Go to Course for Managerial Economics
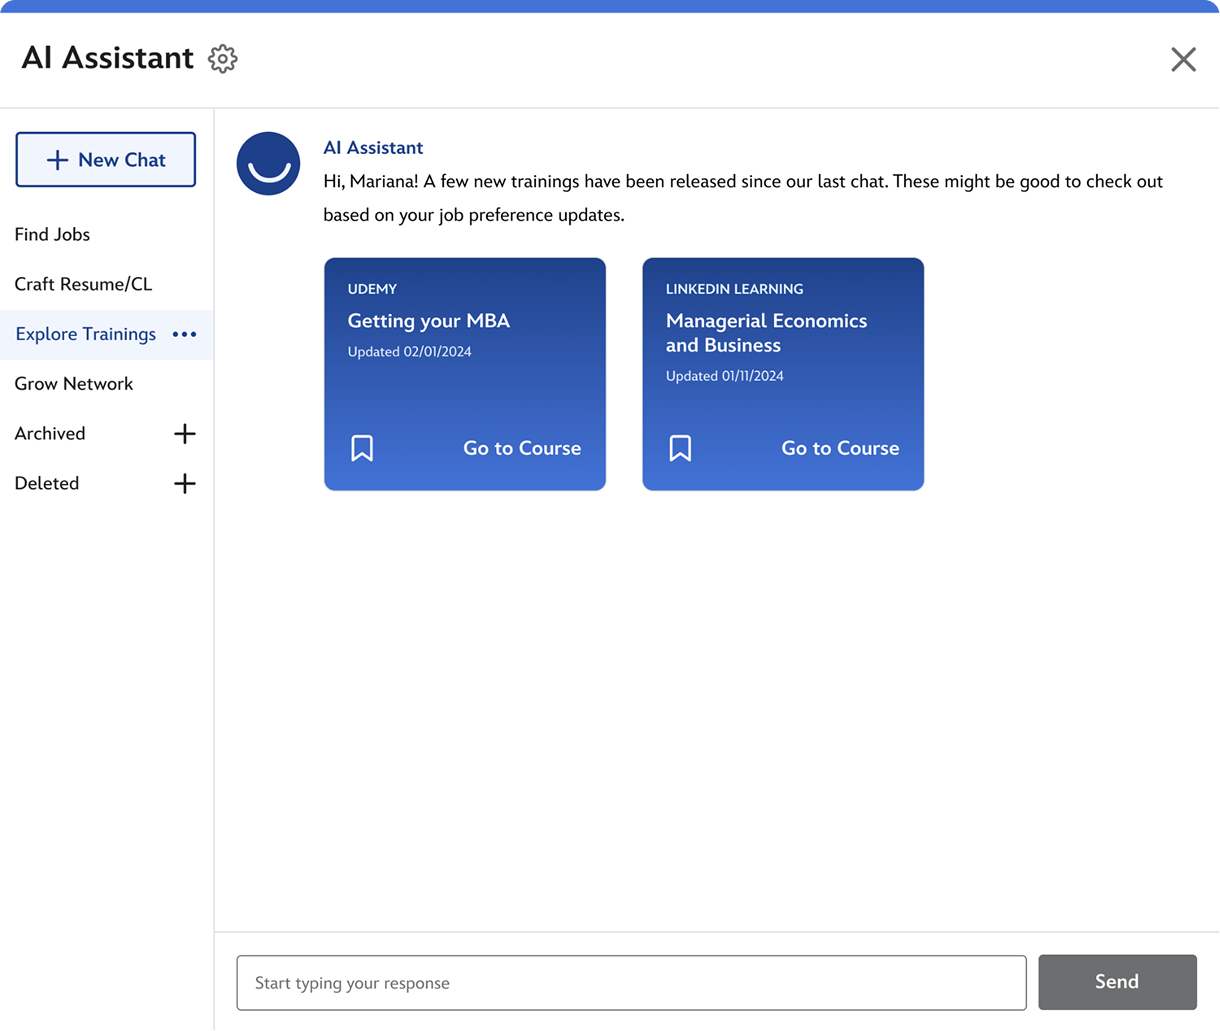The image size is (1220, 1031). [839, 448]
